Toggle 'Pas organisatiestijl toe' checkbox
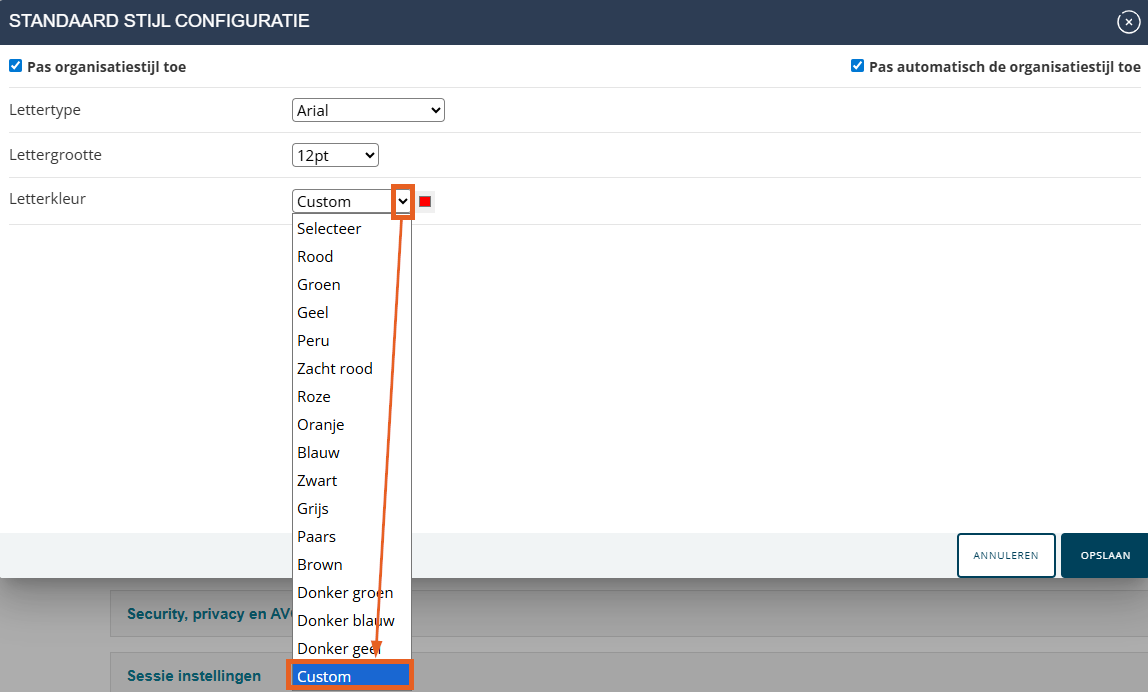The image size is (1148, 692). (x=15, y=66)
